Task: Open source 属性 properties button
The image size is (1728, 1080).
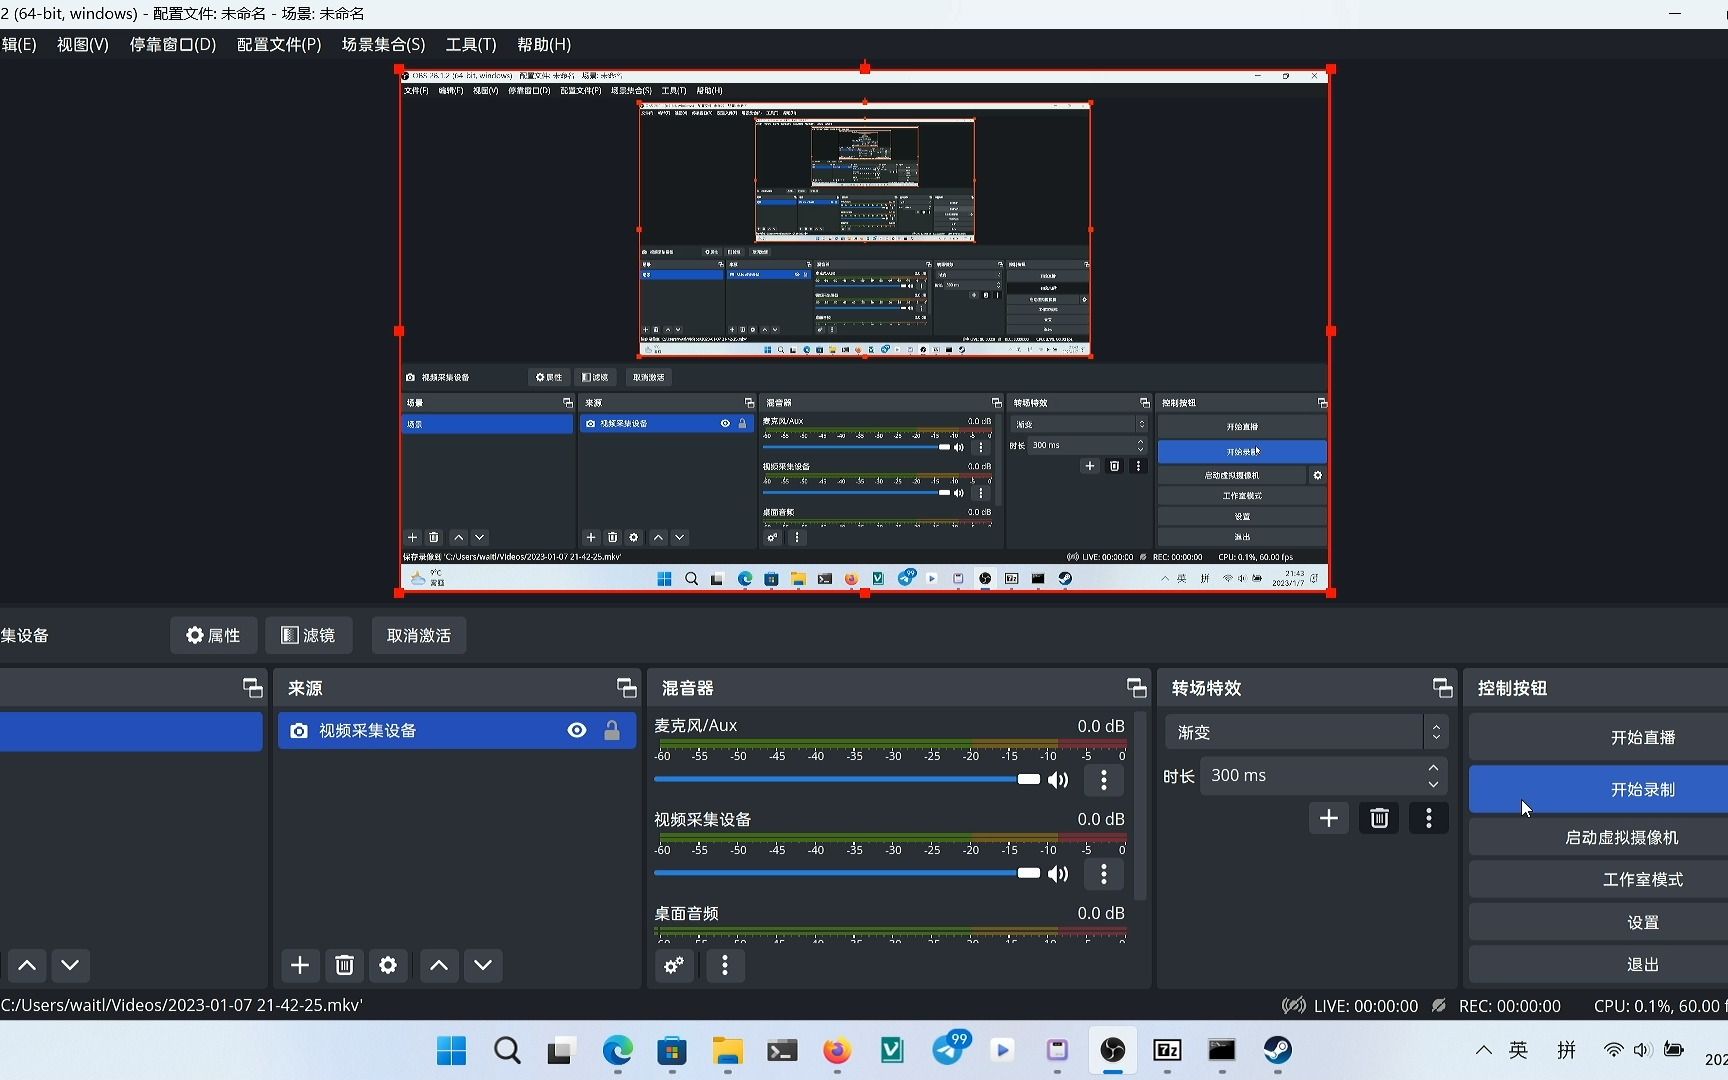Action: [213, 635]
